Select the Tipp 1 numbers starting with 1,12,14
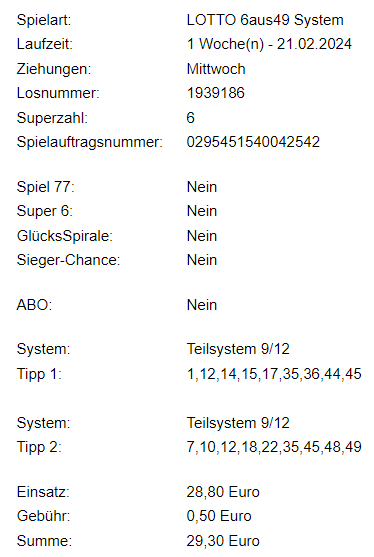The height and width of the screenshot is (557, 374). coord(274,374)
